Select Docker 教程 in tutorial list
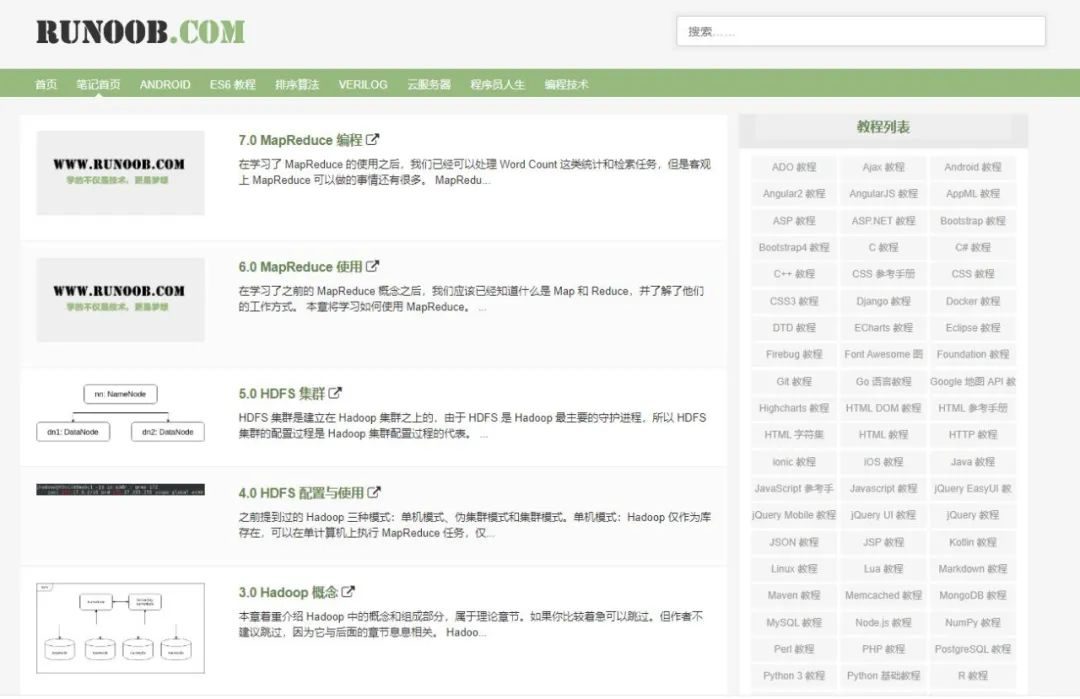Screen dimensions: 1080x699 973,301
